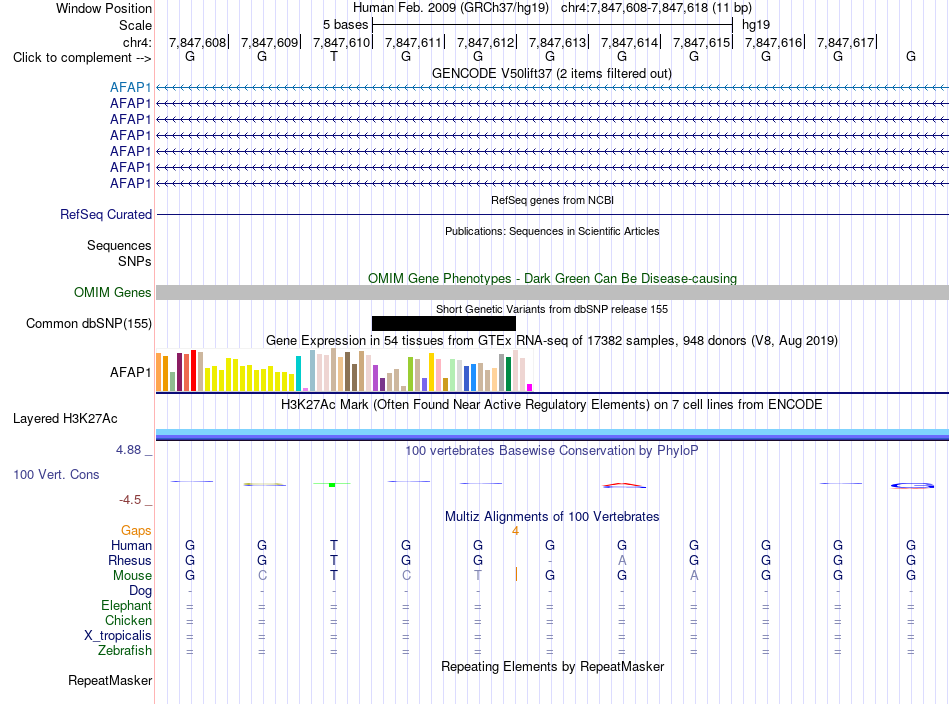This screenshot has height=704, width=950.
Task: Open the GENCODE V50lift37 track title
Action: pyautogui.click(x=551, y=73)
